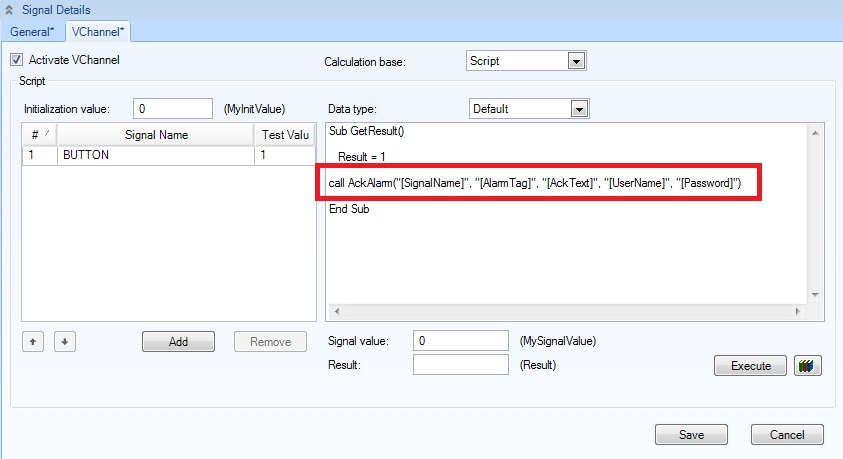Toggle the Activate VChannel checkbox
The image size is (843, 459).
click(17, 60)
